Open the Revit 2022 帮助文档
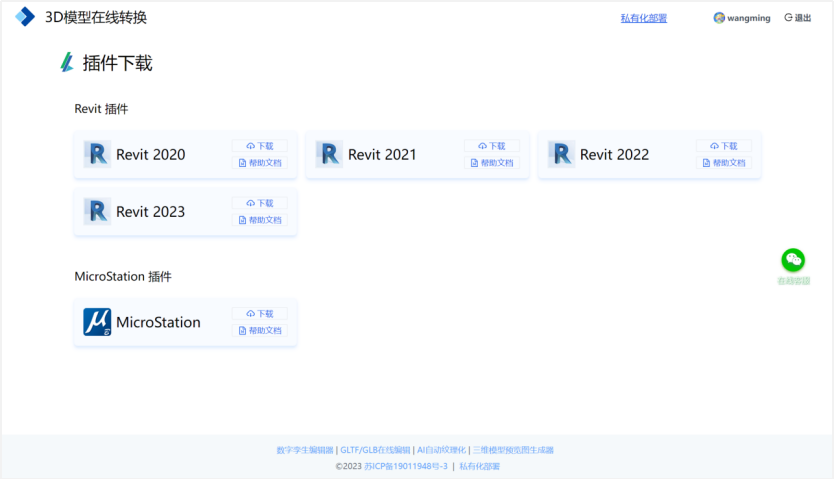The height and width of the screenshot is (479, 834). click(x=723, y=163)
